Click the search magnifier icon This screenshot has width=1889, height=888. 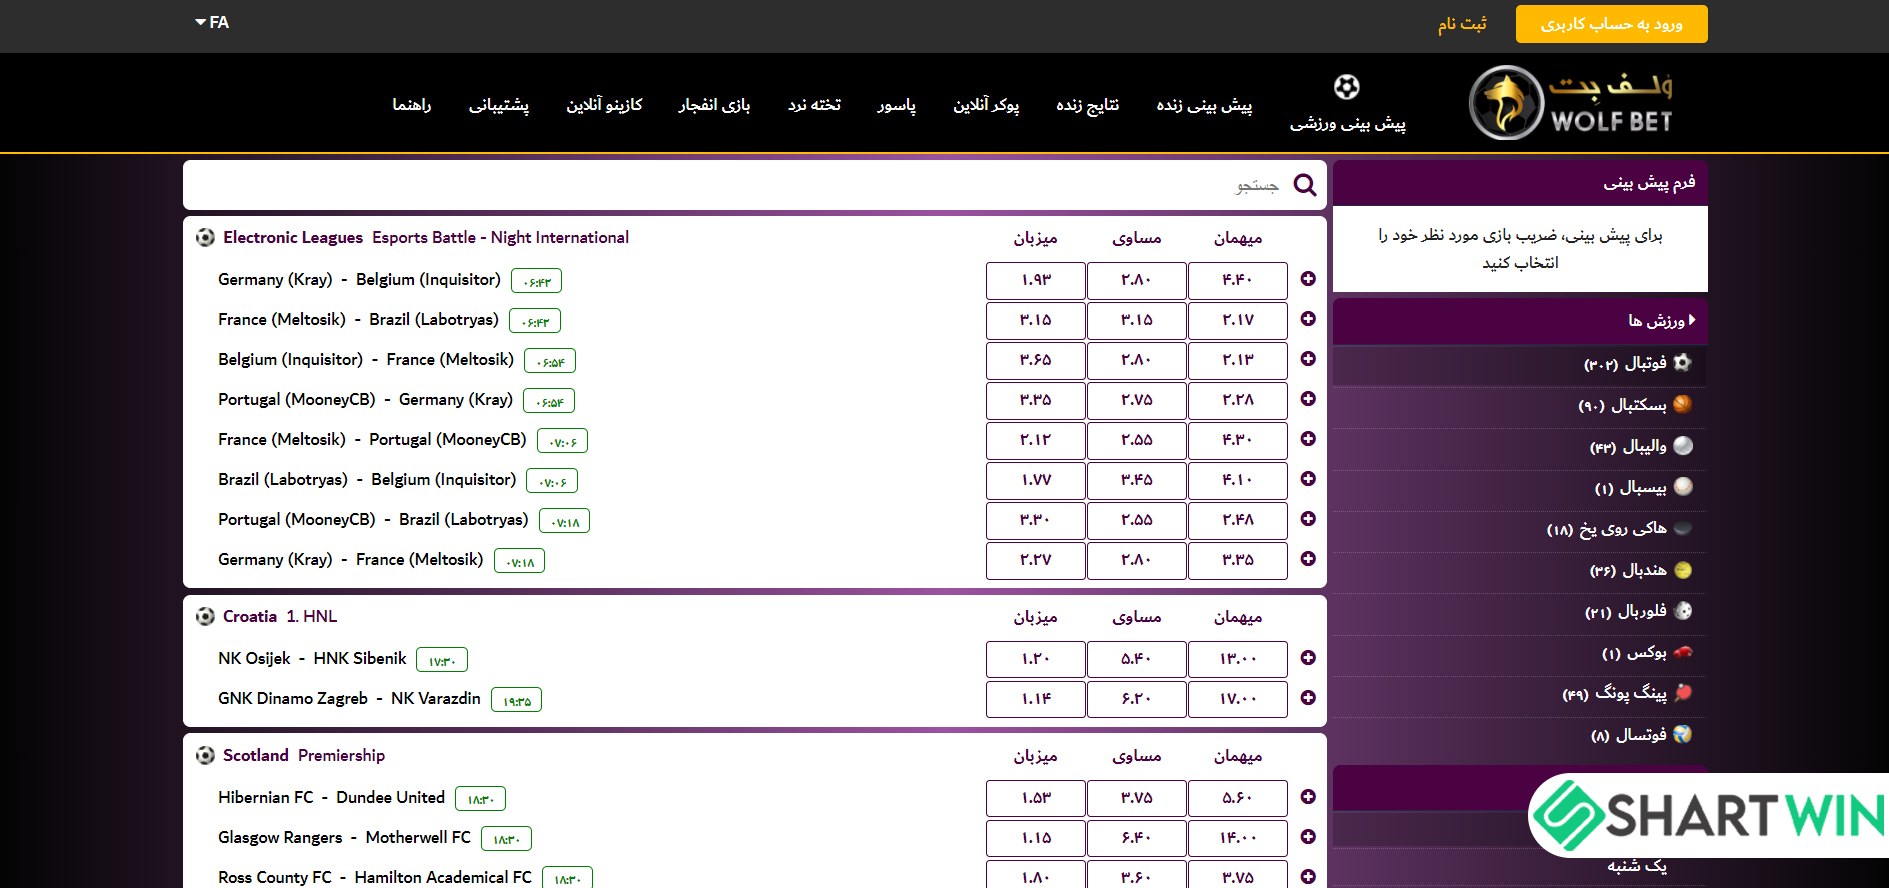[x=1305, y=184]
